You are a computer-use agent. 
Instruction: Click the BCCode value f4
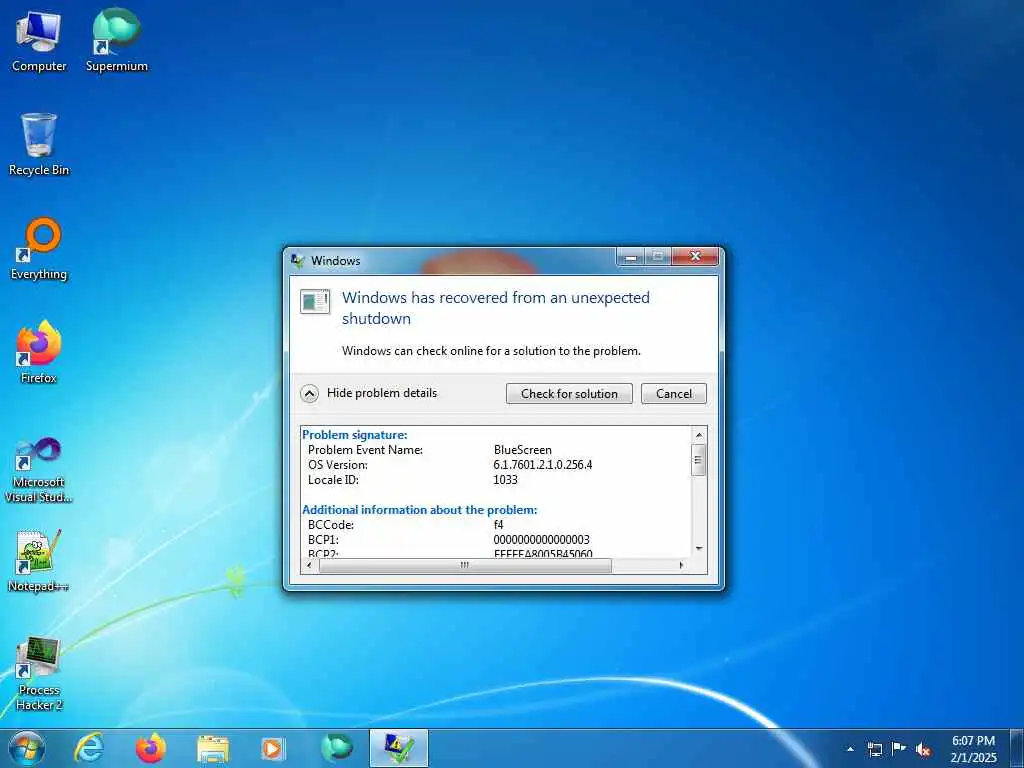pyautogui.click(x=498, y=525)
